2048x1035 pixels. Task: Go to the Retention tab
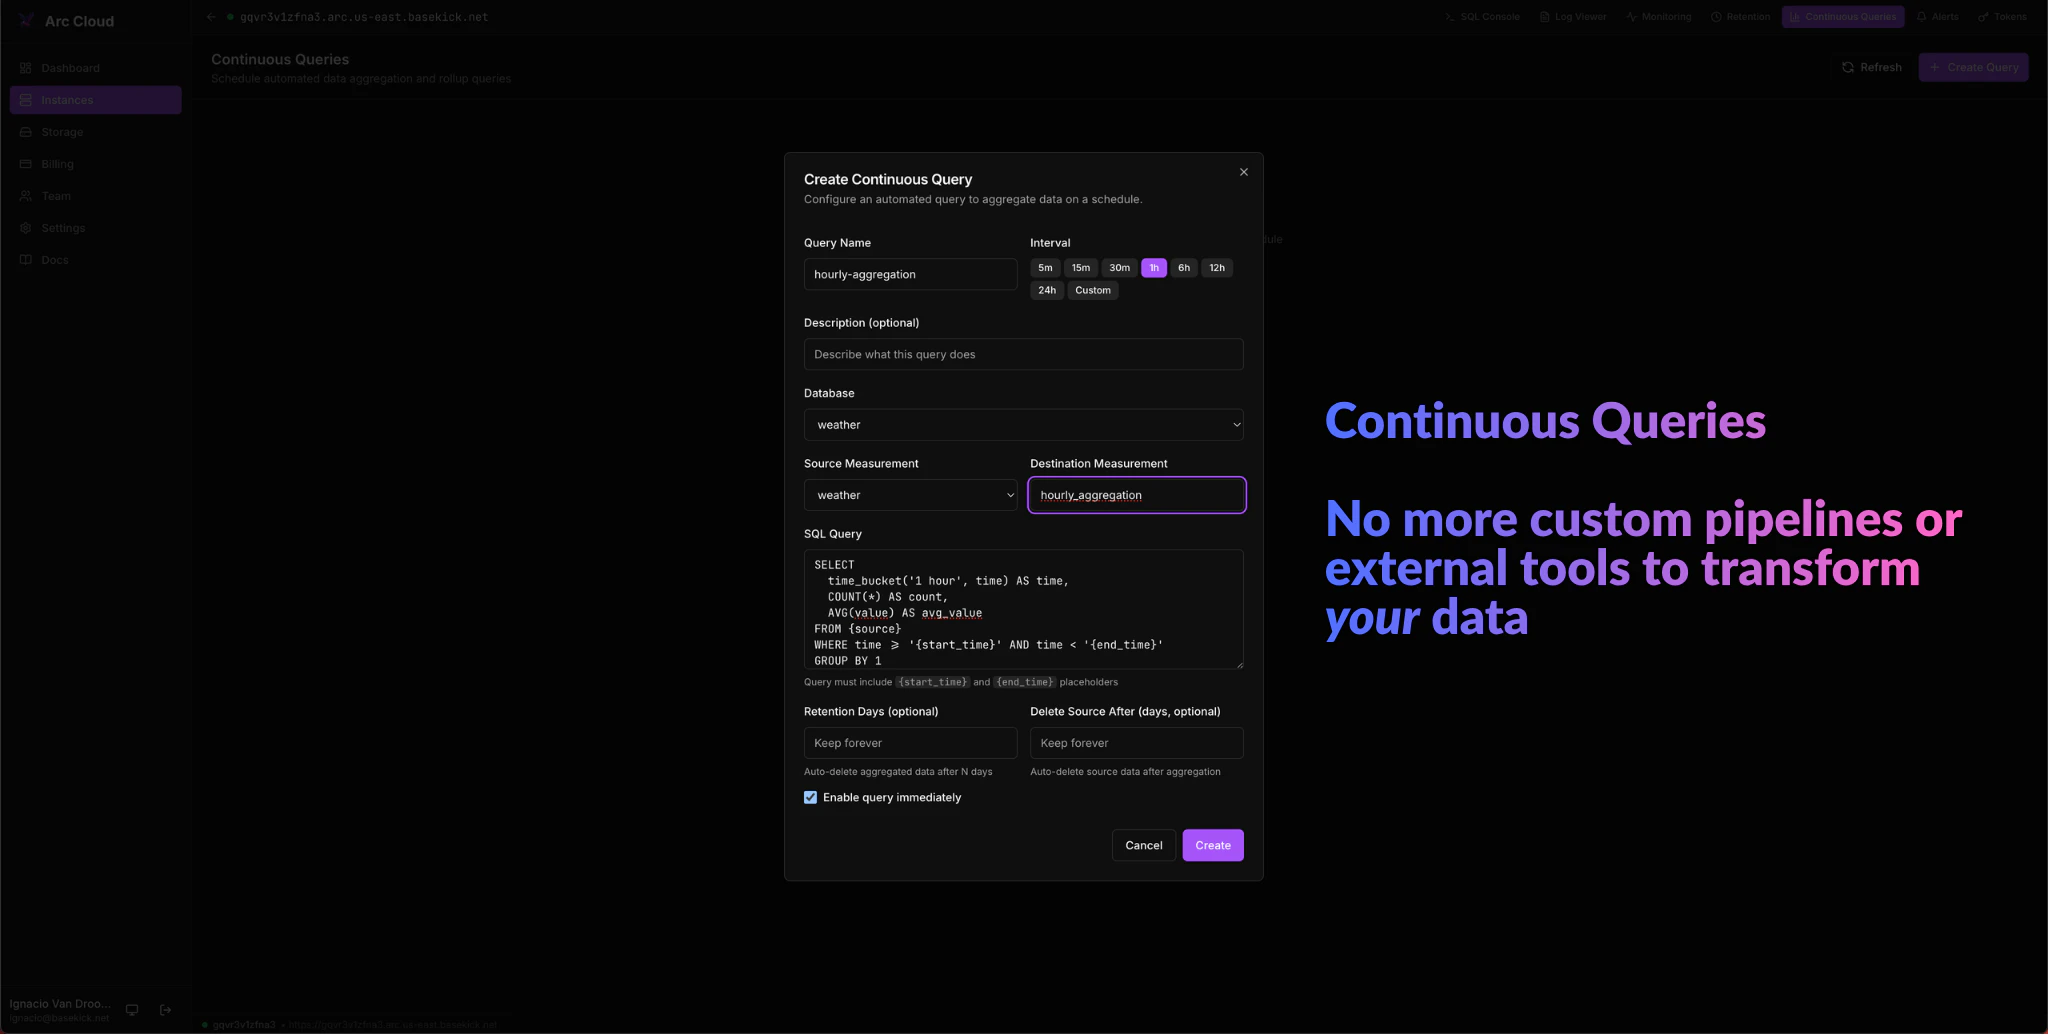pyautogui.click(x=1740, y=17)
